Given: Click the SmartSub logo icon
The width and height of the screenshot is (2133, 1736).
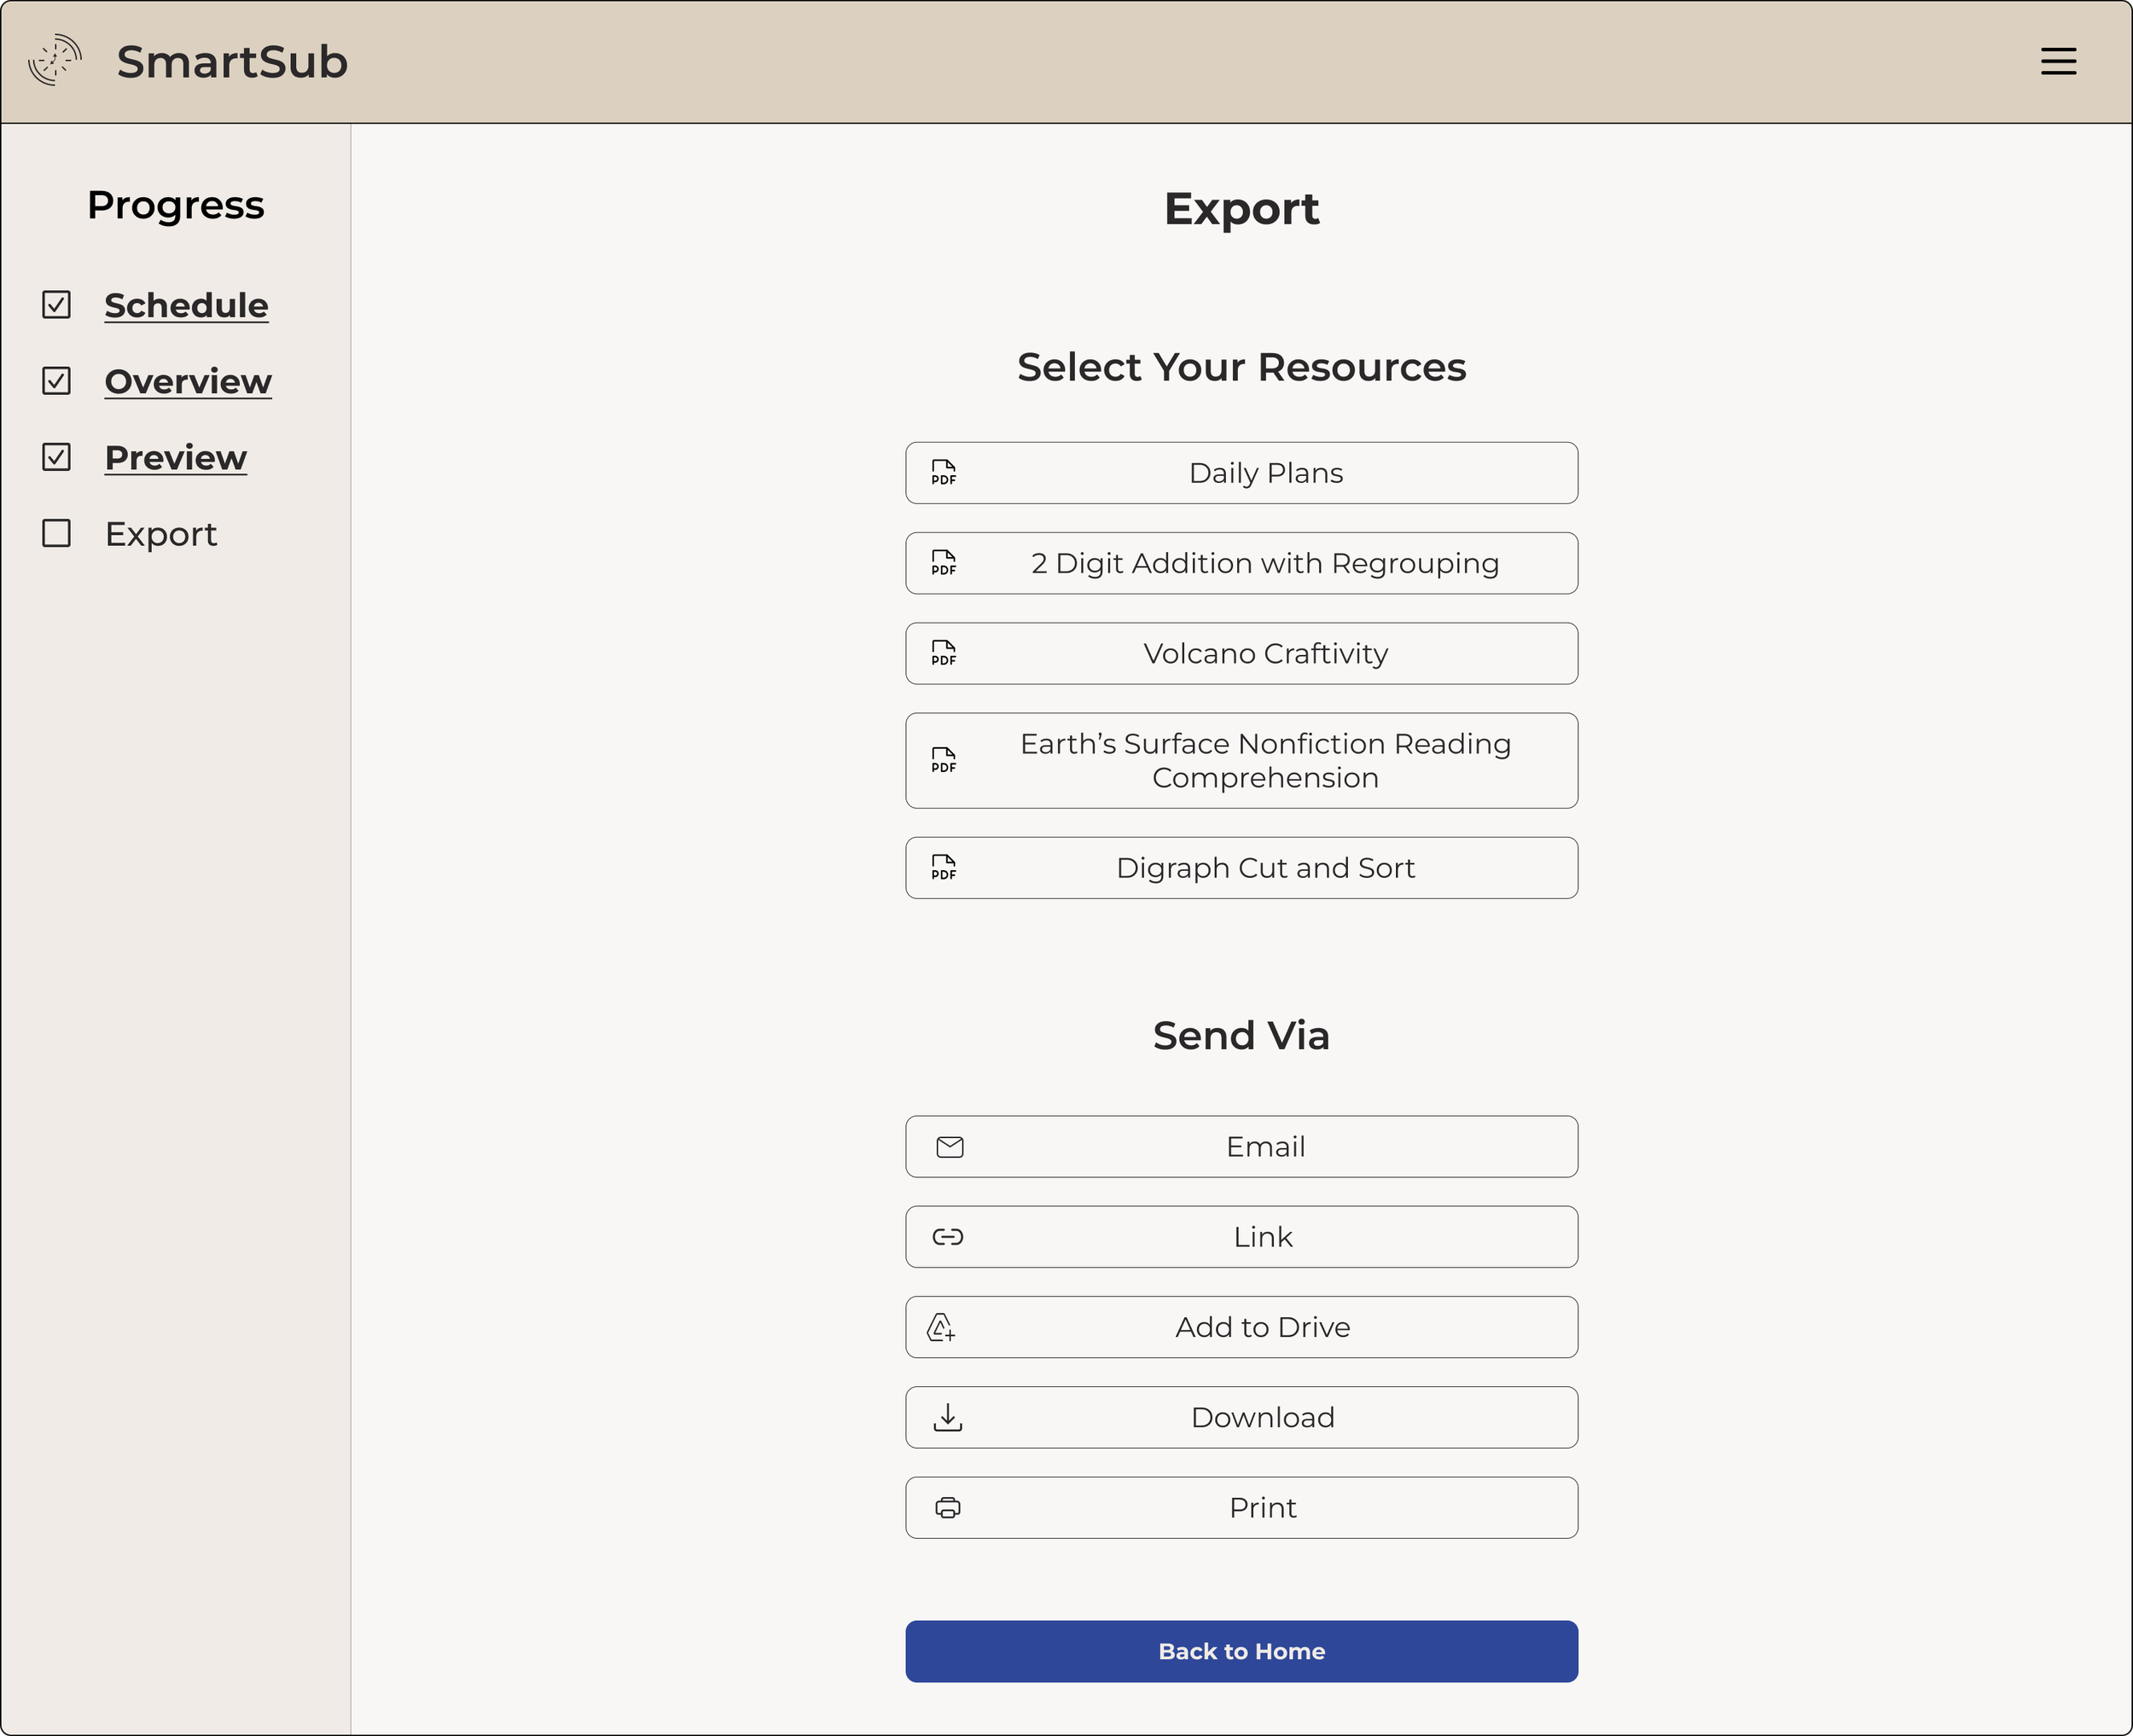Looking at the screenshot, I should tap(55, 61).
